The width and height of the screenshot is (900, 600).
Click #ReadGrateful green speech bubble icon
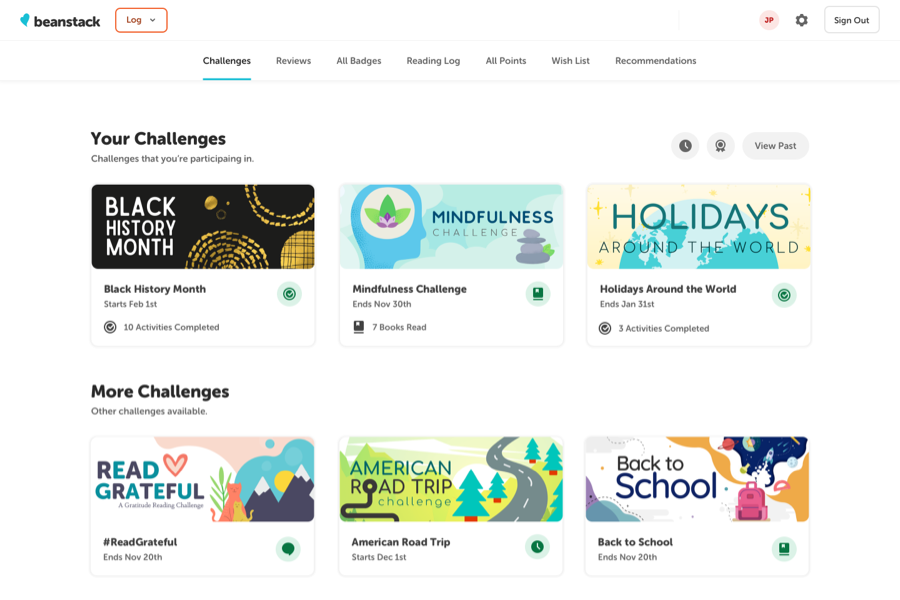[288, 548]
